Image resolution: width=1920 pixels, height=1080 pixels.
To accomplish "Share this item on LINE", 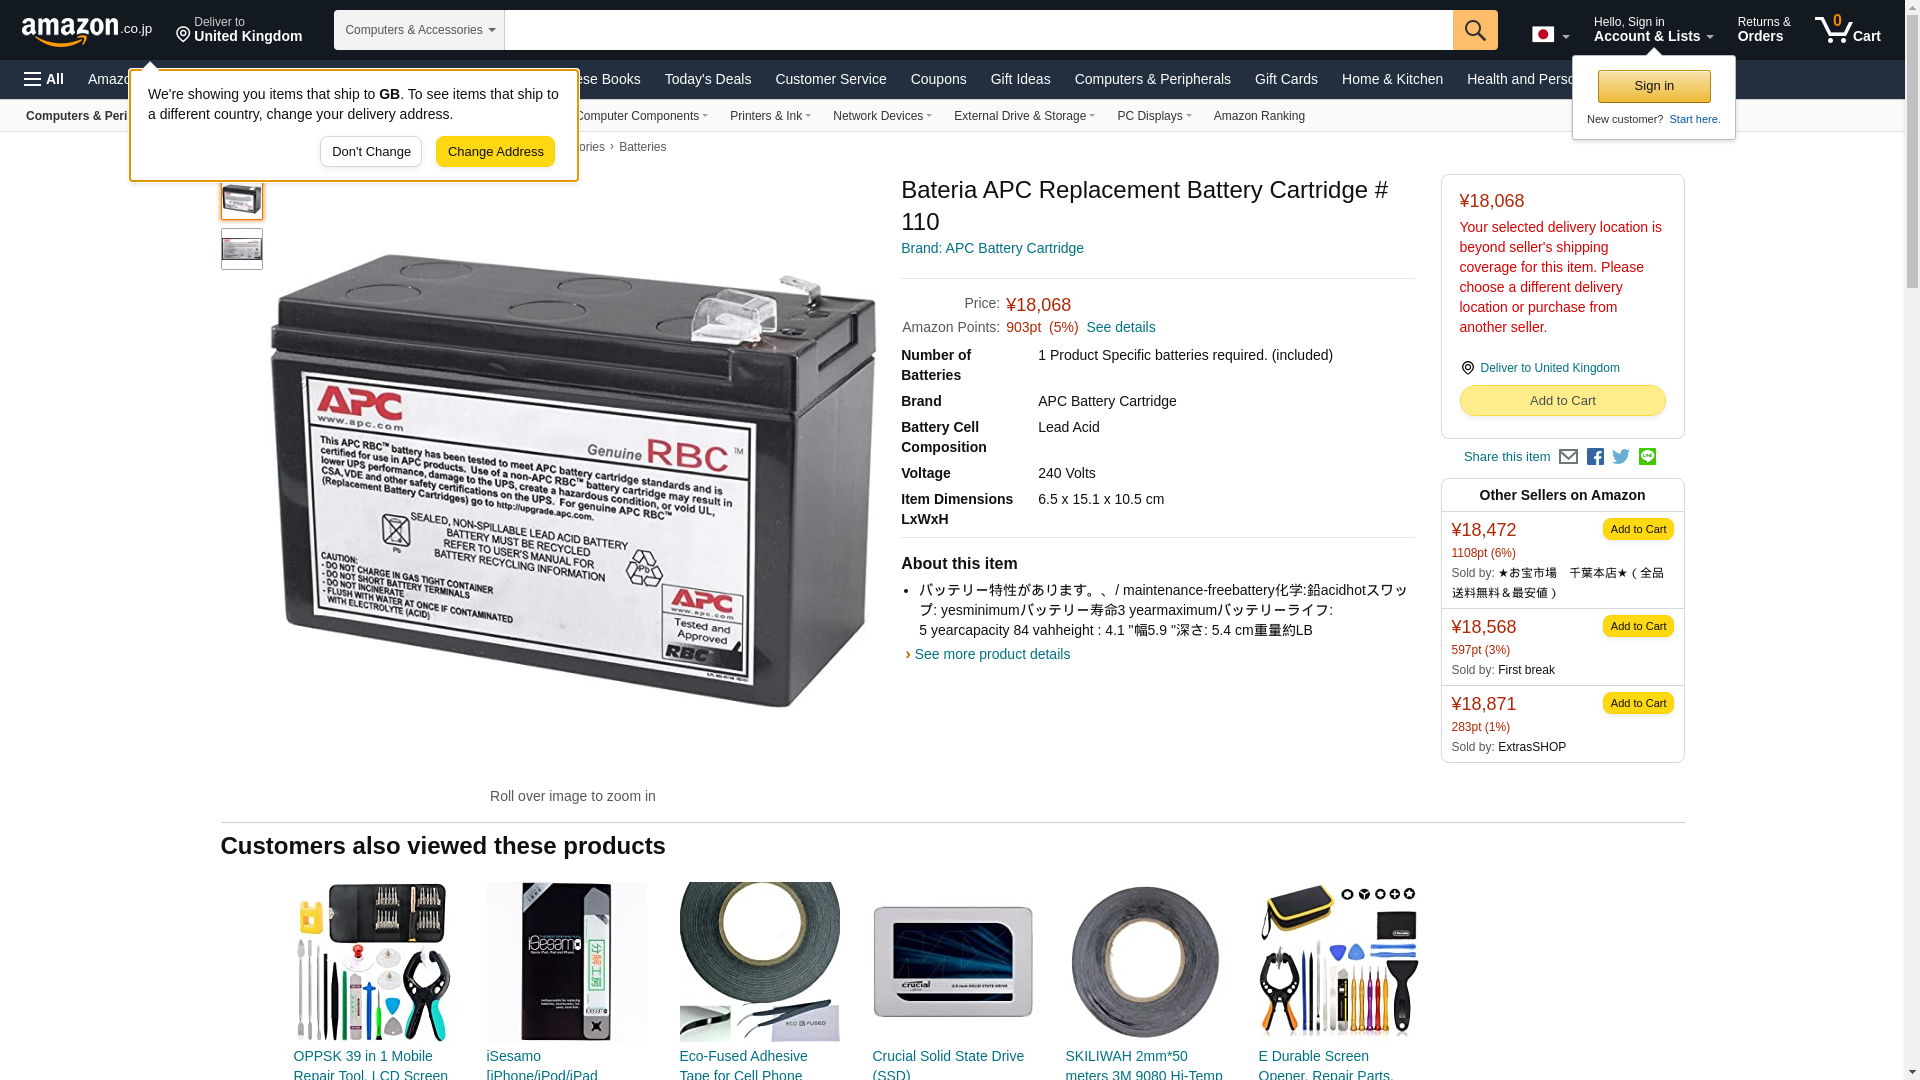I will click(1647, 457).
